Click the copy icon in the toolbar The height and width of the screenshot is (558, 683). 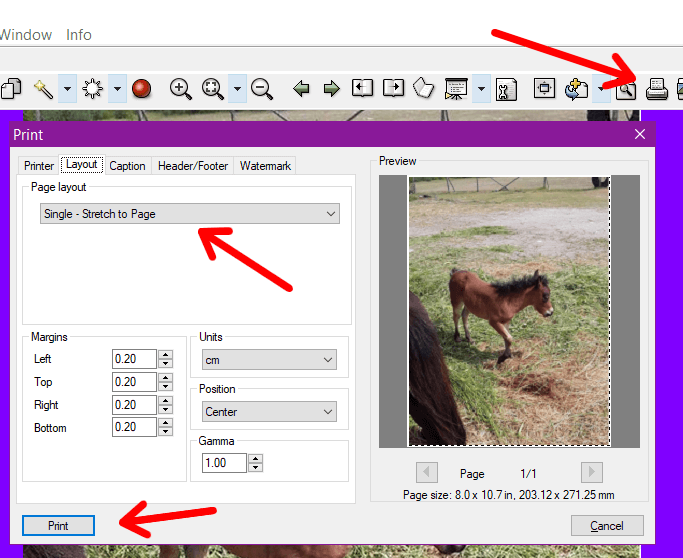11,89
